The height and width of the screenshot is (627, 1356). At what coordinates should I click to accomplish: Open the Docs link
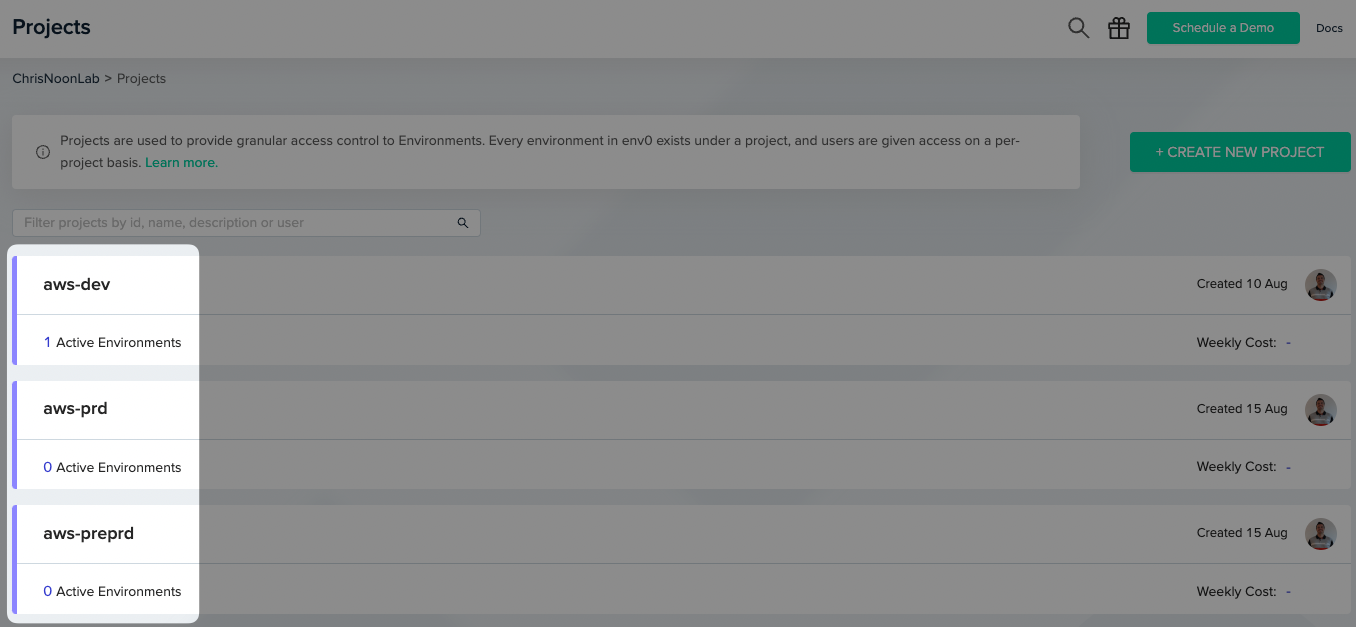[x=1329, y=28]
